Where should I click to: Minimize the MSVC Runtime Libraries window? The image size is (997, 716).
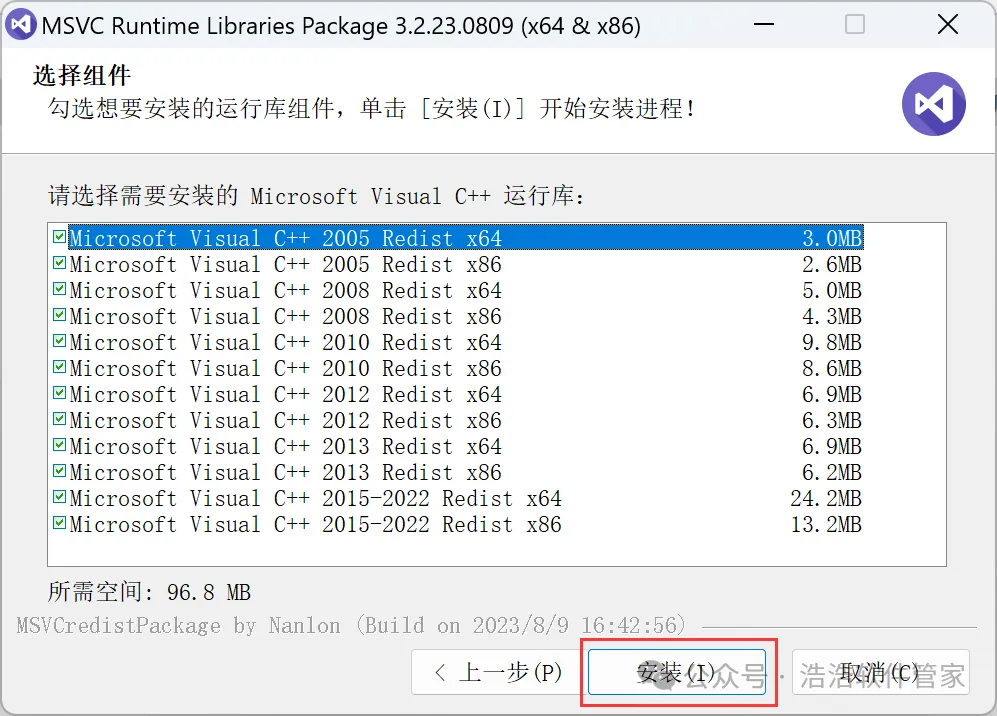[x=764, y=25]
